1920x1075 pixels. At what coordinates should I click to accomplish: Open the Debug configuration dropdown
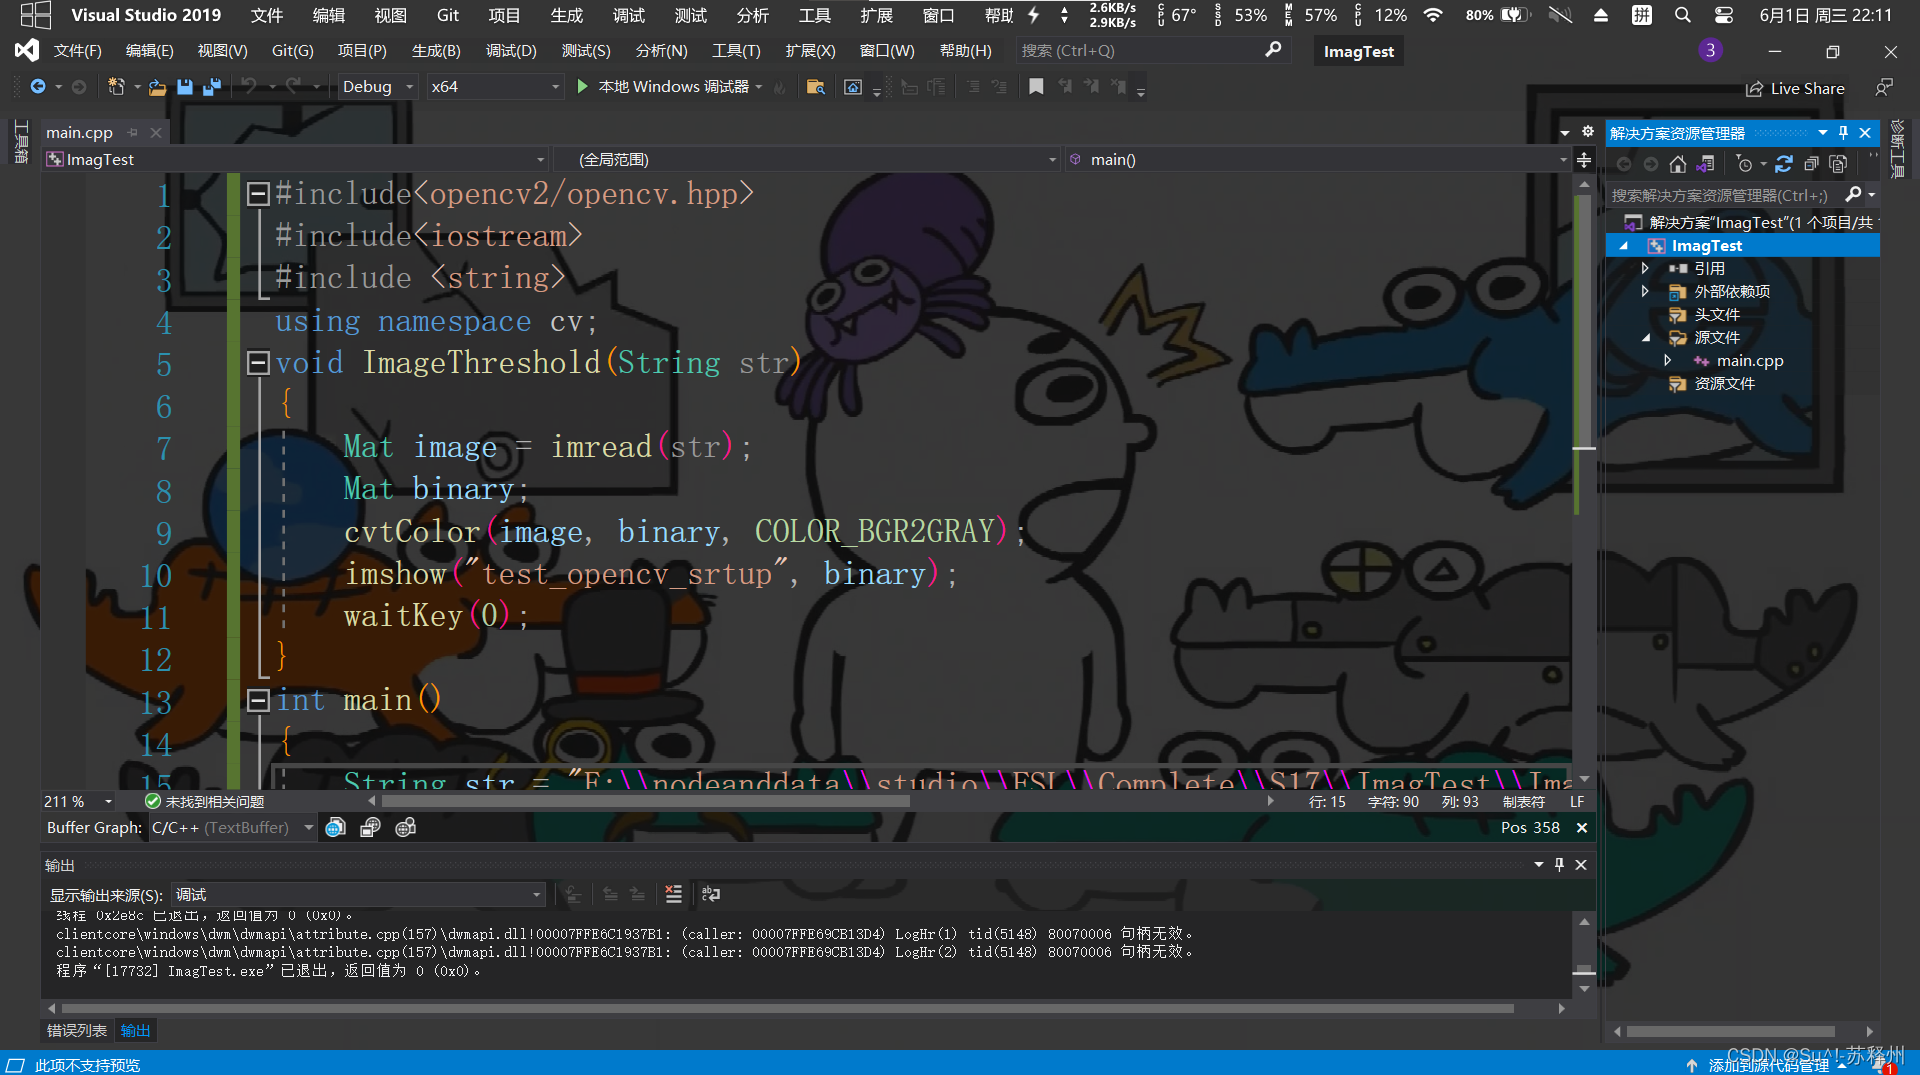point(378,87)
